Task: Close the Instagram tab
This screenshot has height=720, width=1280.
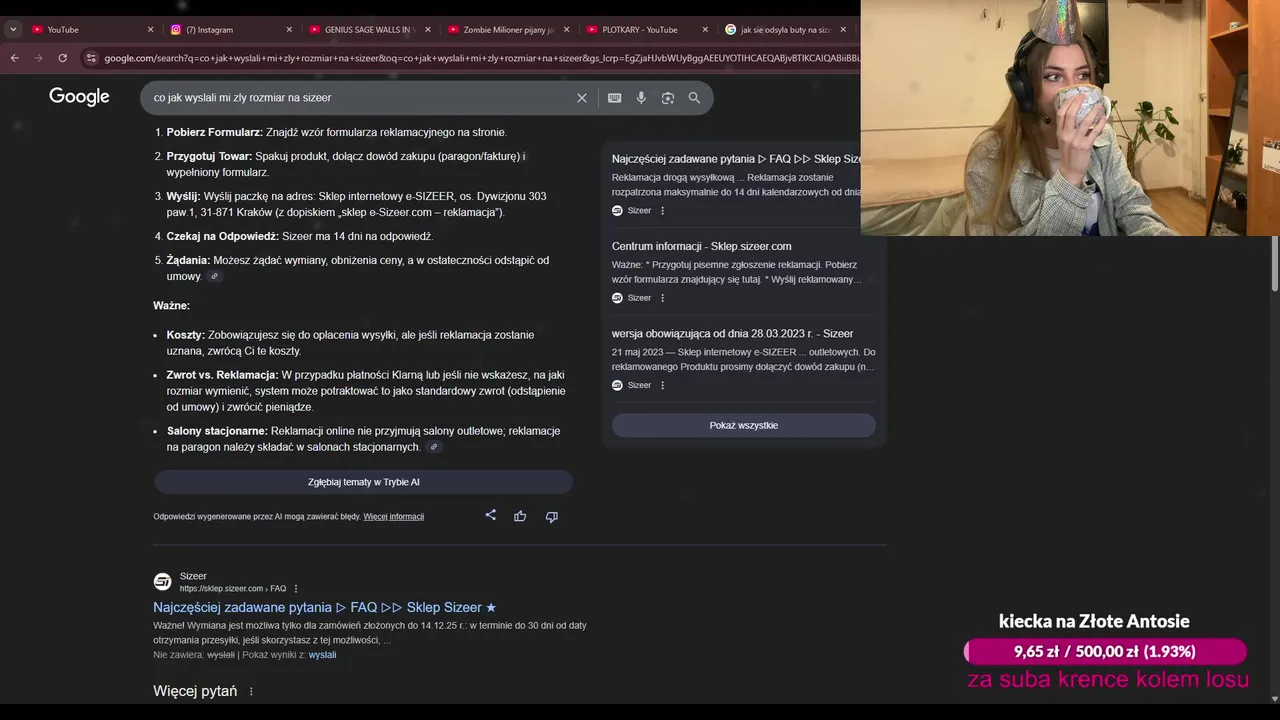Action: 289,30
